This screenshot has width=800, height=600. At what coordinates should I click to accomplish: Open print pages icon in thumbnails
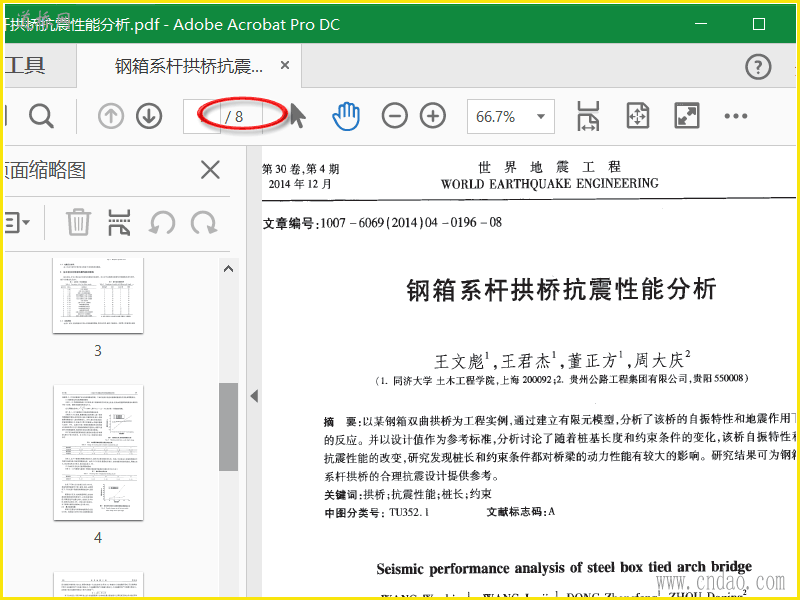119,222
